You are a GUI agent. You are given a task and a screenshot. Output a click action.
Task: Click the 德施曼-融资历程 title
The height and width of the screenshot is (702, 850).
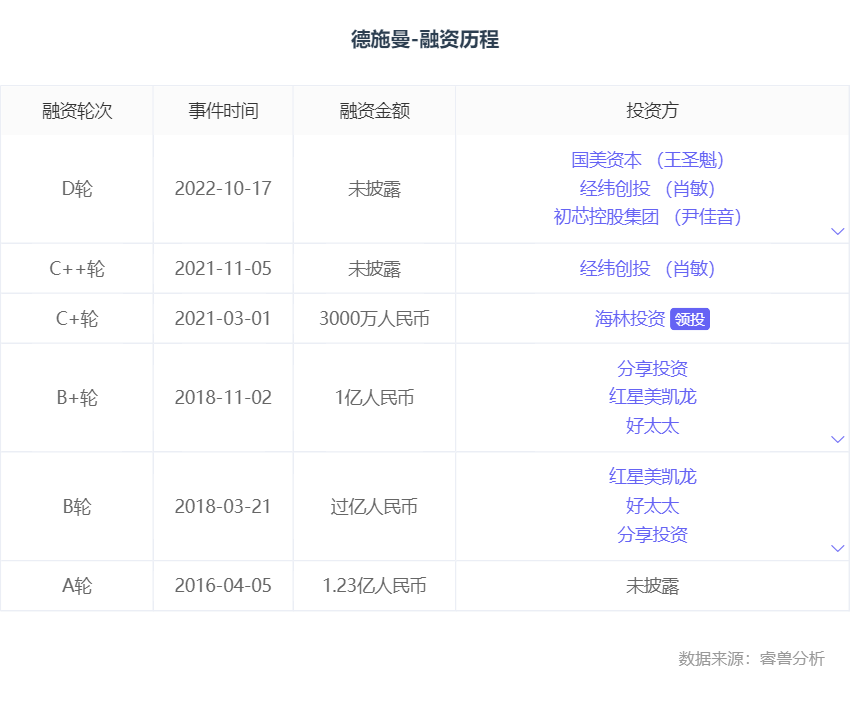pyautogui.click(x=425, y=39)
